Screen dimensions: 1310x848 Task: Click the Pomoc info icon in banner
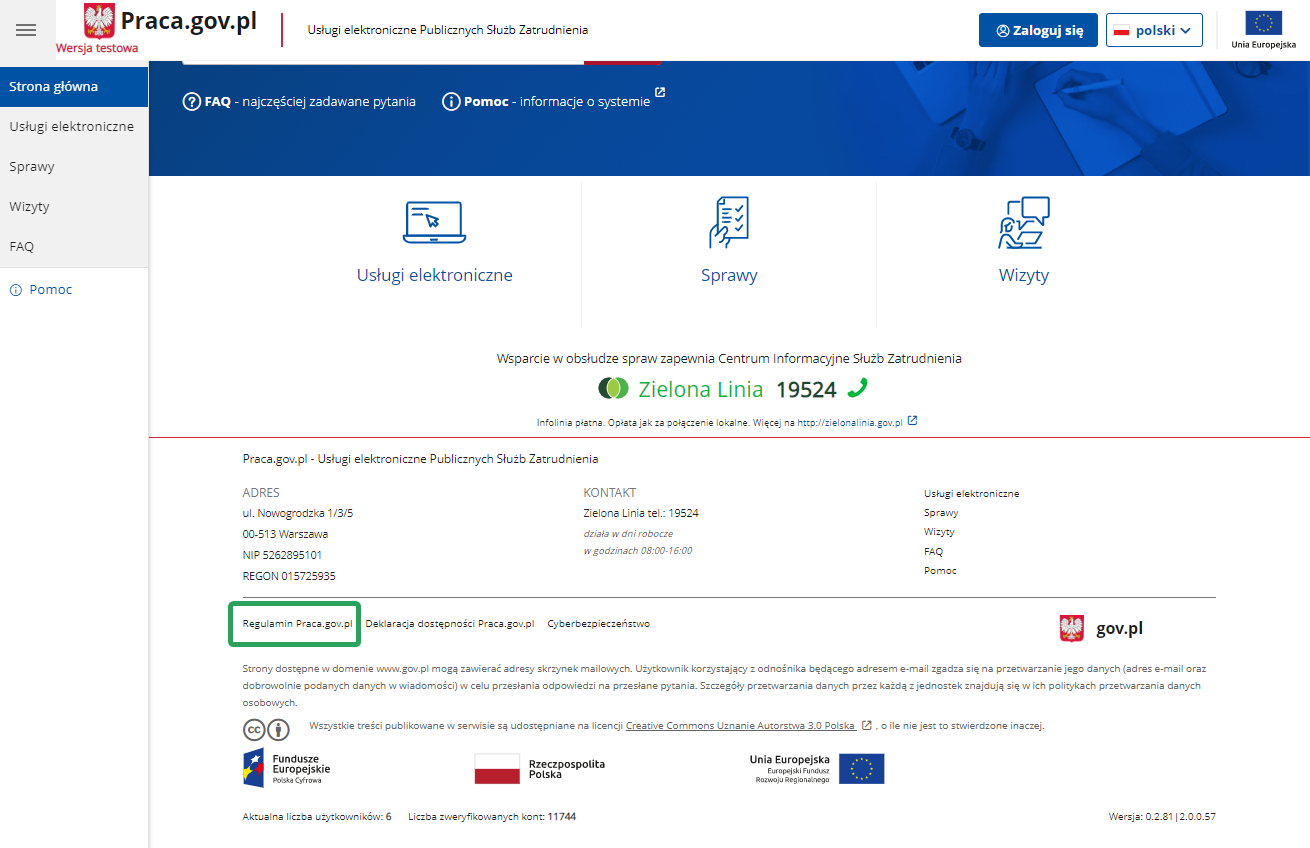451,101
